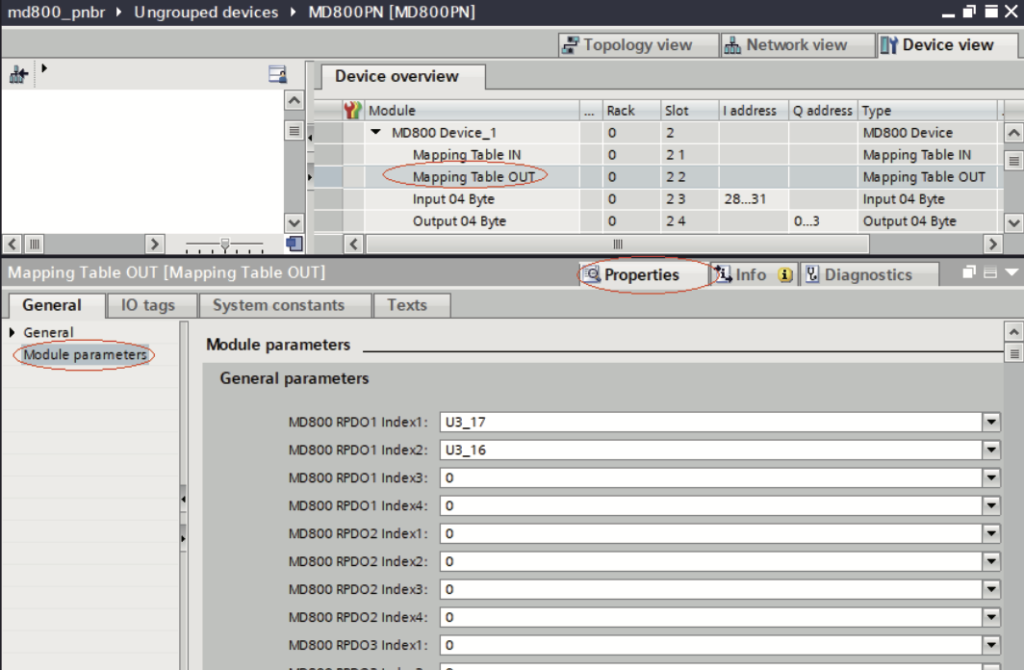
Task: Click the wrench status column icon
Action: coord(352,110)
